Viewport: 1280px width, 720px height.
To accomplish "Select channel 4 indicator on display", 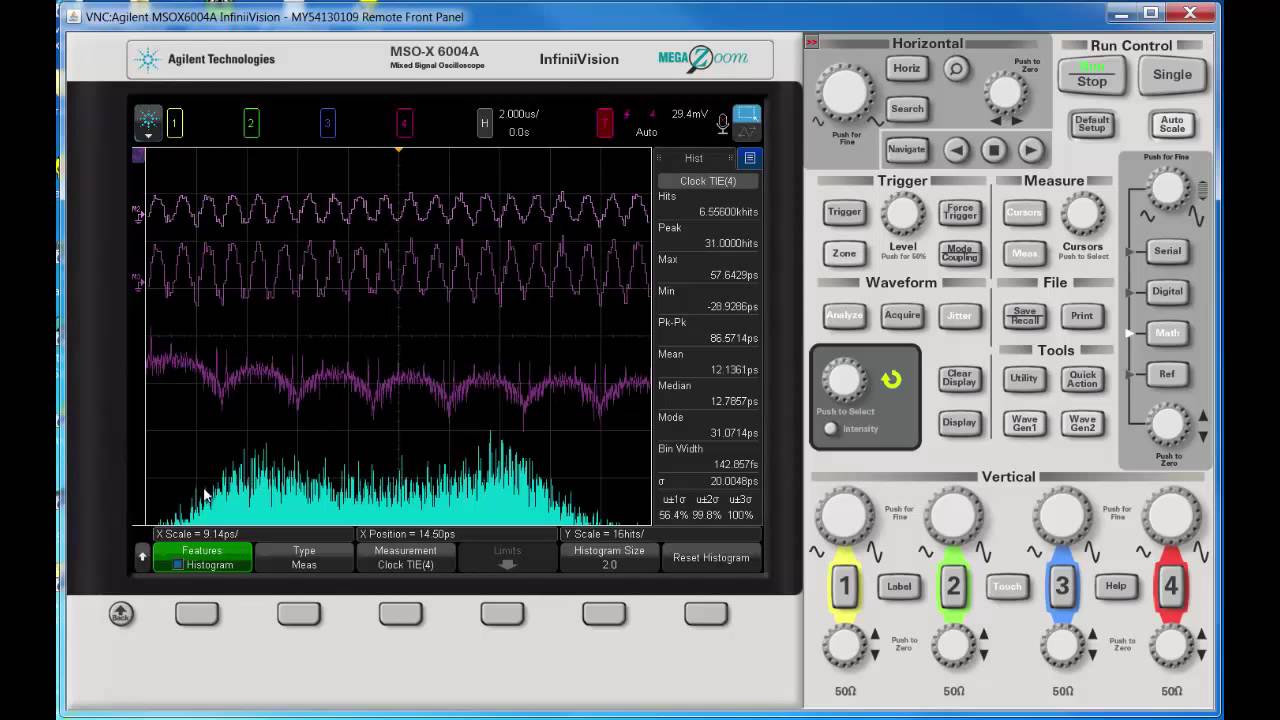I will pos(403,123).
